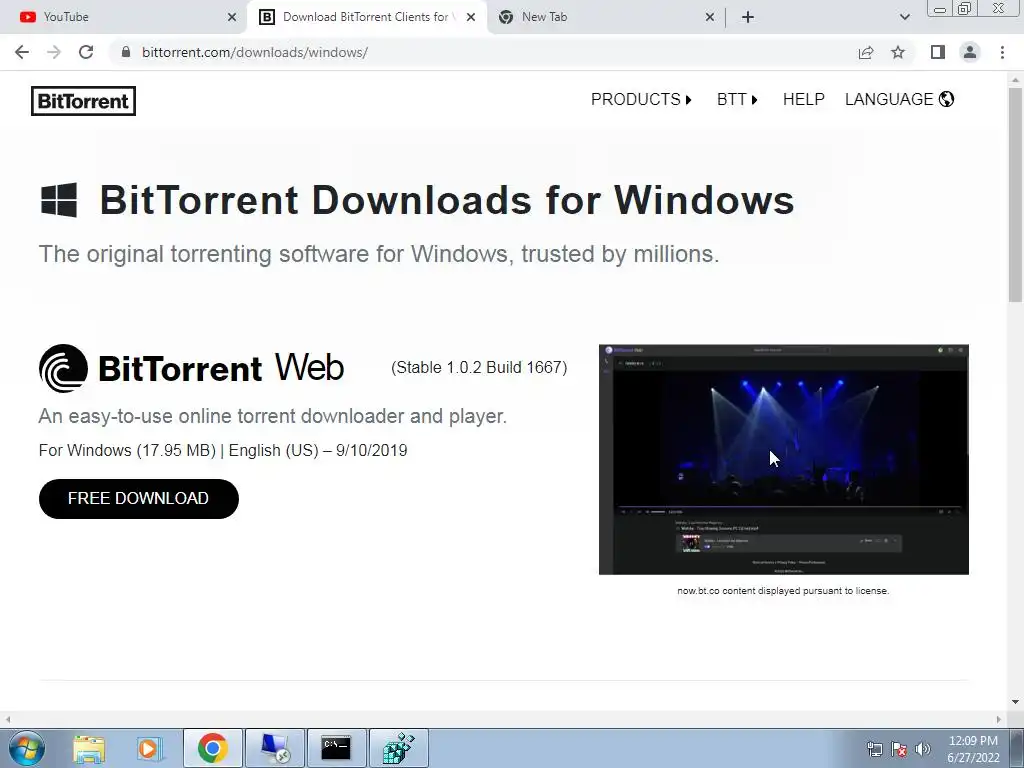Screen dimensions: 1024x768
Task: Click the 'For Windows (17.95 MB)' line
Action: coord(223,451)
